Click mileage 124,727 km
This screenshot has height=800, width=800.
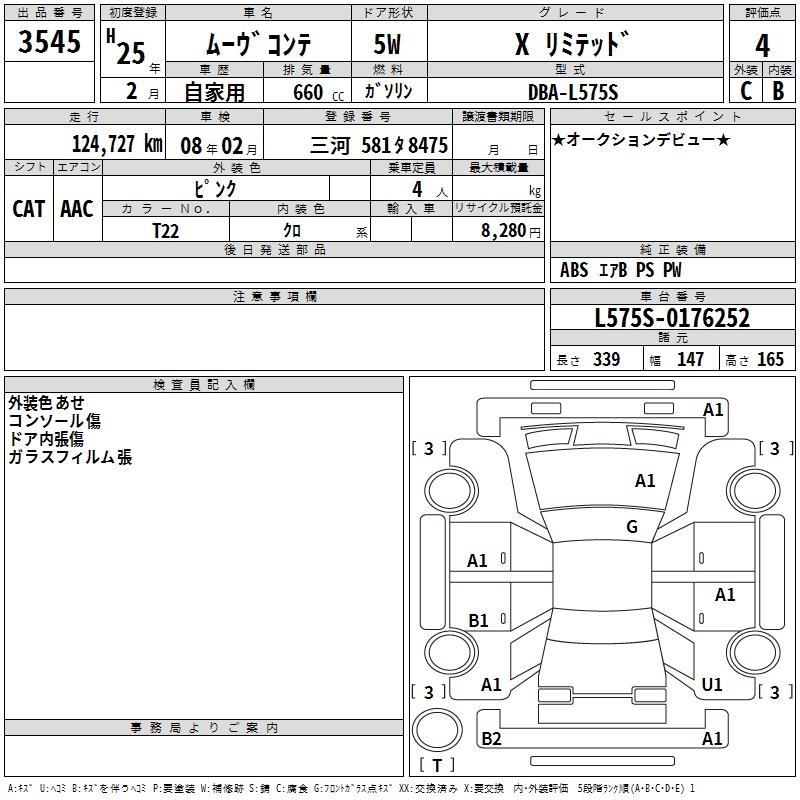(x=117, y=144)
